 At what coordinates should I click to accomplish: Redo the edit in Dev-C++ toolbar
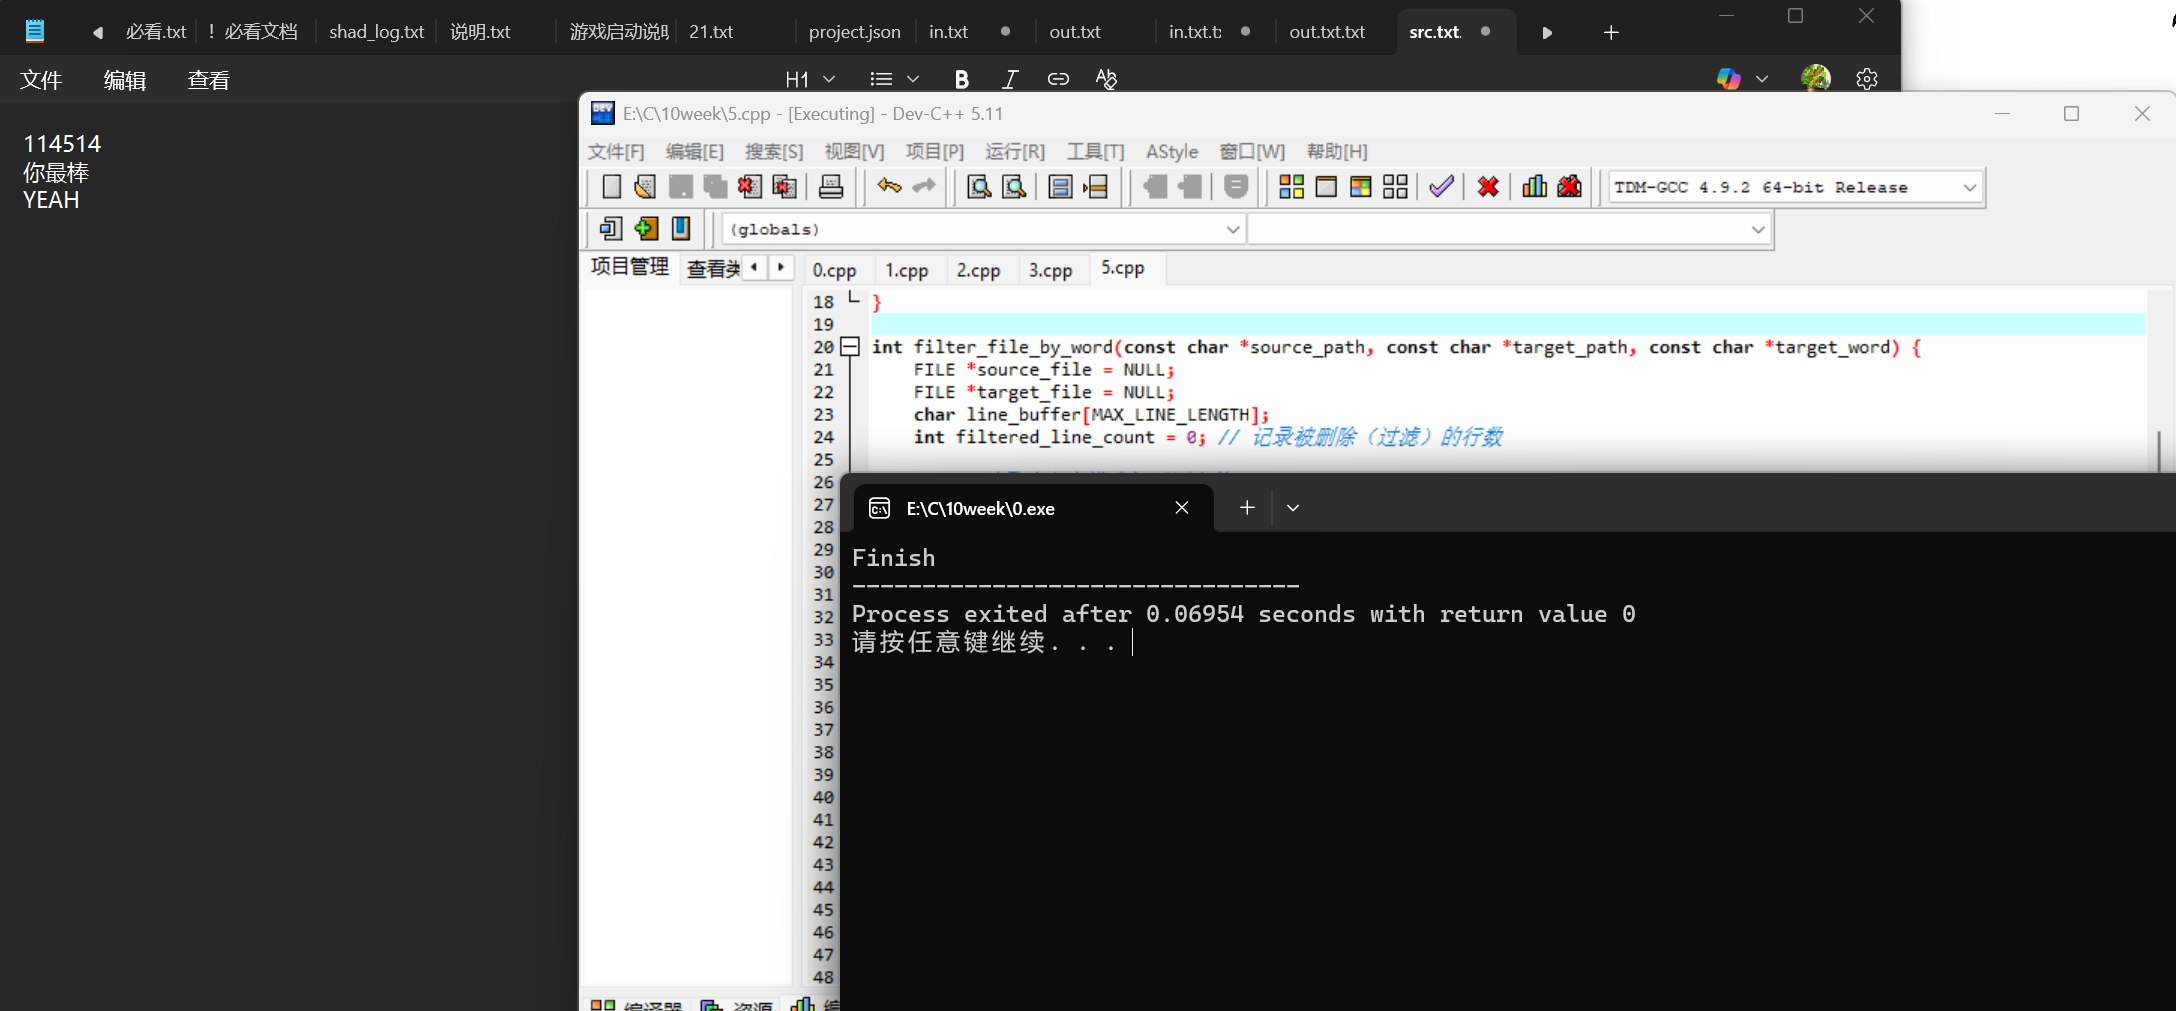924,187
